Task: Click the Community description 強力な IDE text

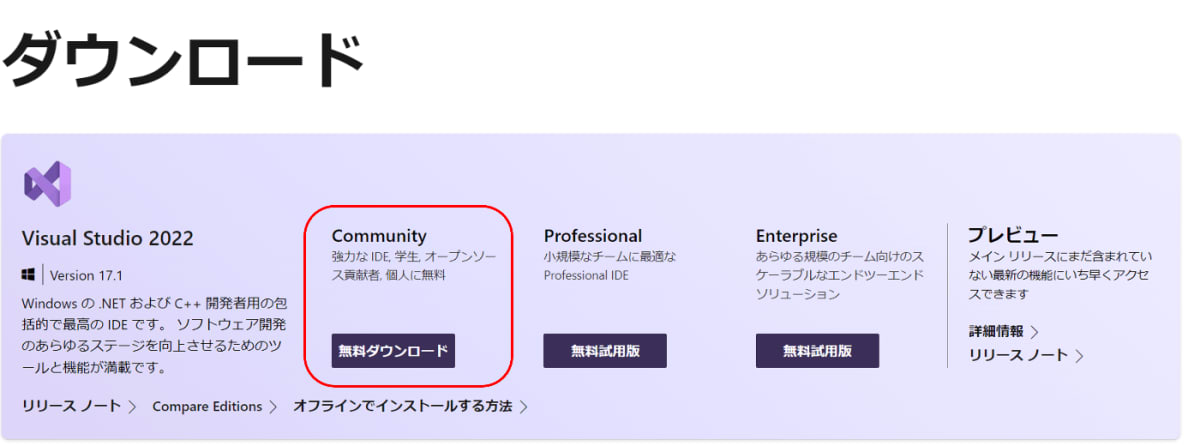Action: [414, 265]
